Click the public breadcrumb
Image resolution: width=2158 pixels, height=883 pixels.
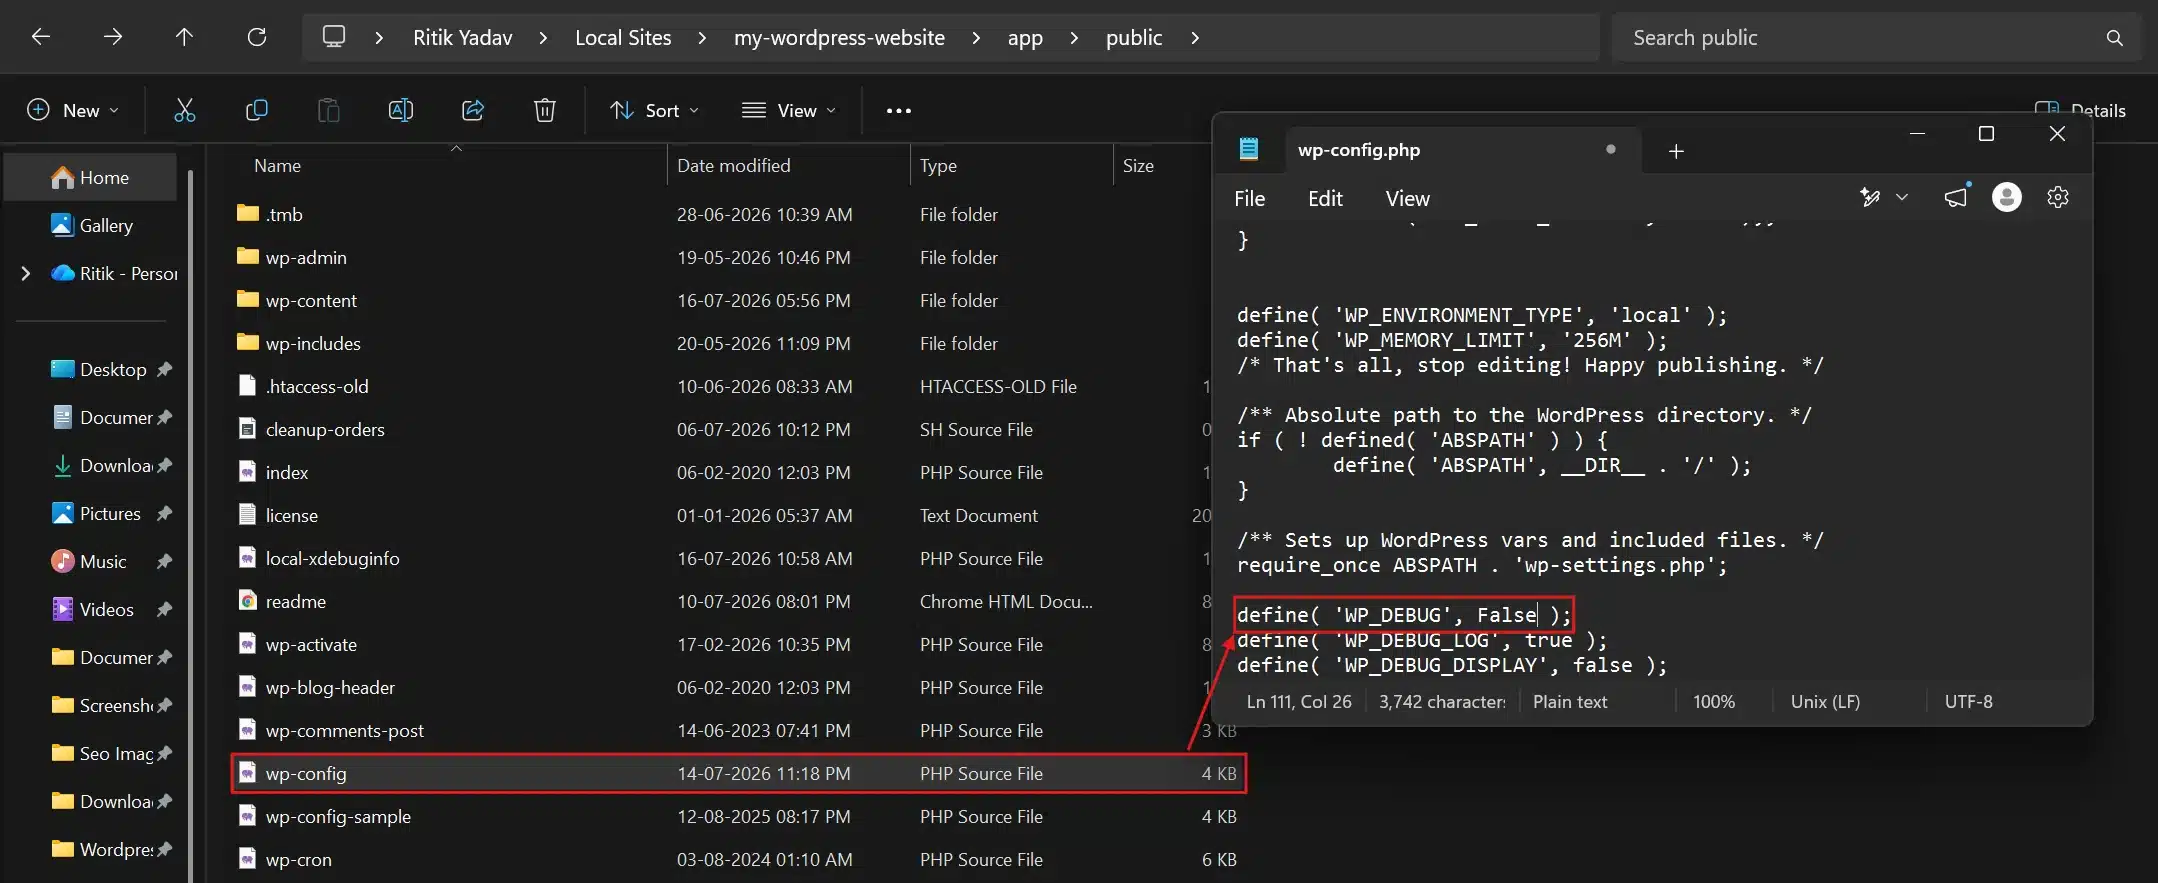click(x=1134, y=38)
